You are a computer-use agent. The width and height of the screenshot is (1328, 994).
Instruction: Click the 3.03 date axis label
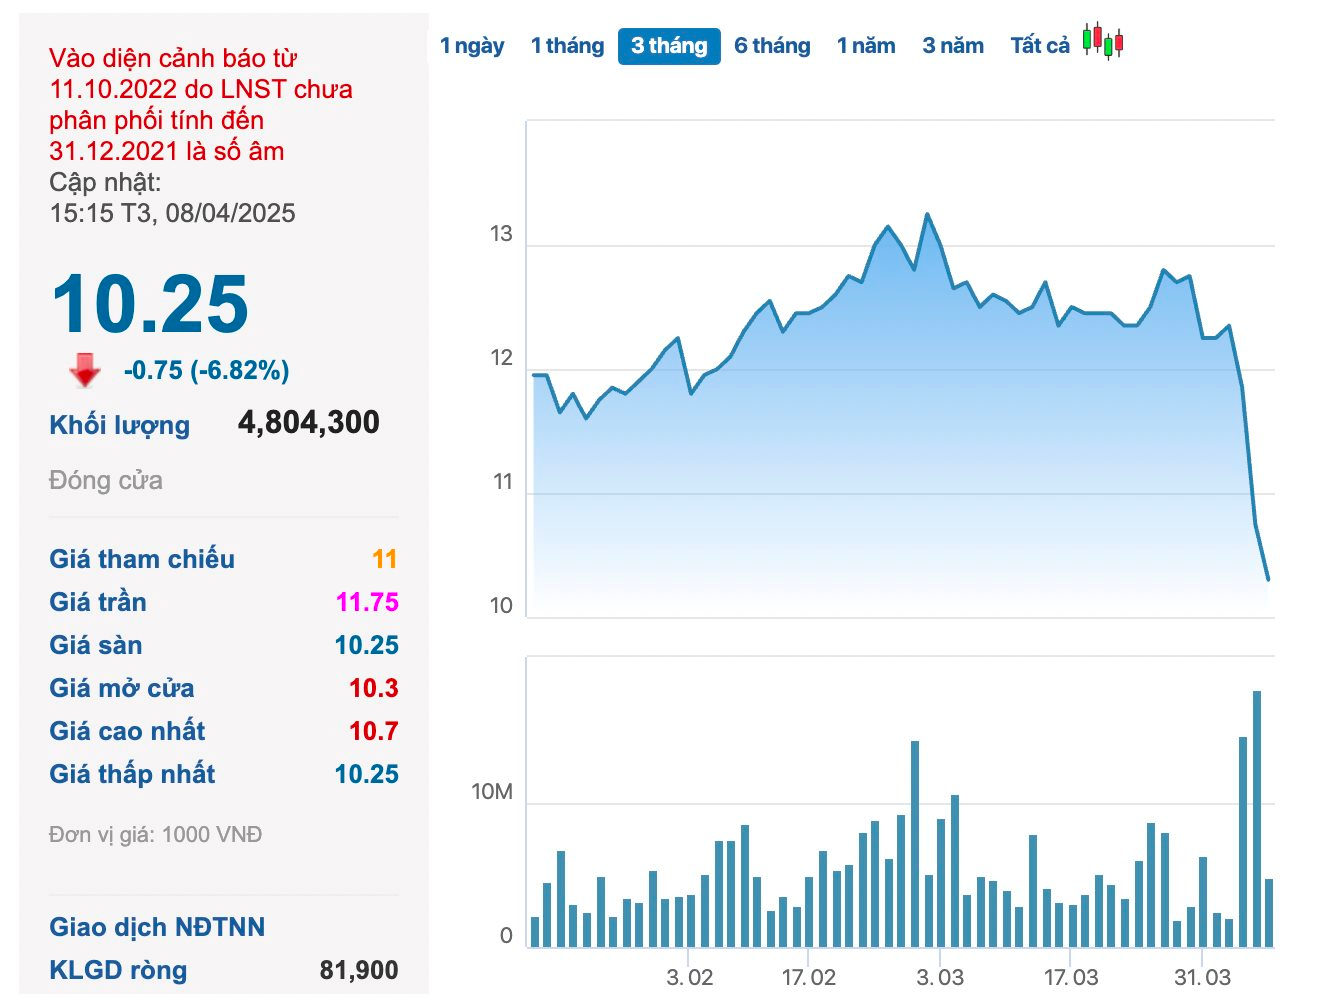(x=940, y=977)
